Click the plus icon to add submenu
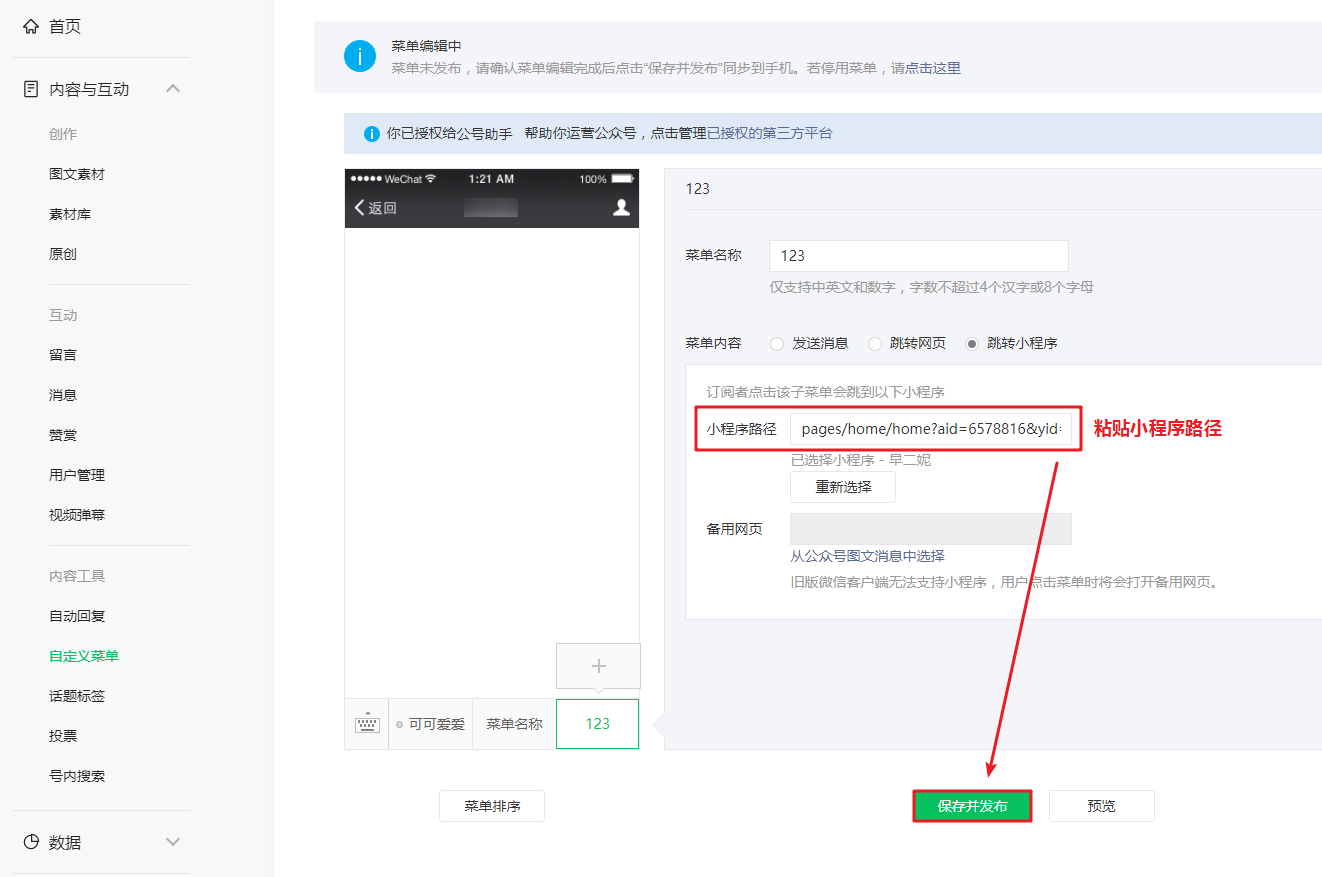 (x=598, y=666)
